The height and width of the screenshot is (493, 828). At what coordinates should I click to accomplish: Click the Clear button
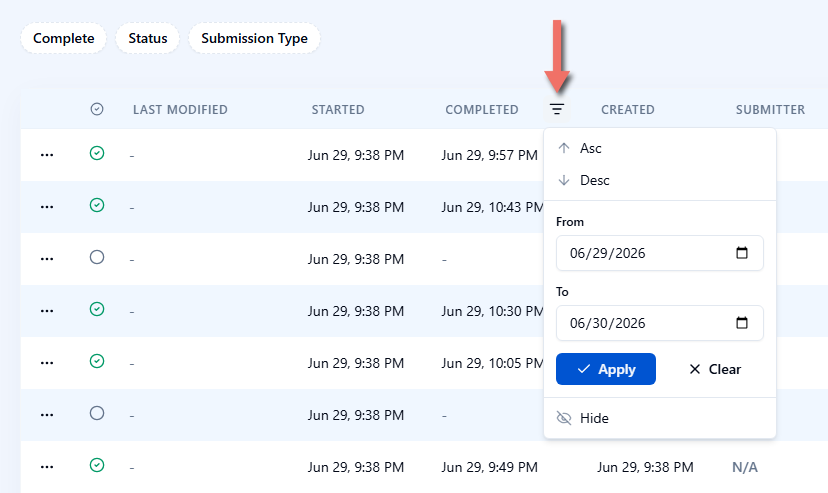(715, 369)
